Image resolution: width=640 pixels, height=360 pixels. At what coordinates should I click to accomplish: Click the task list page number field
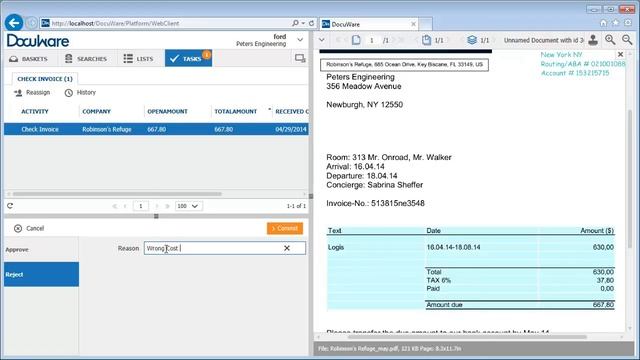pos(140,206)
